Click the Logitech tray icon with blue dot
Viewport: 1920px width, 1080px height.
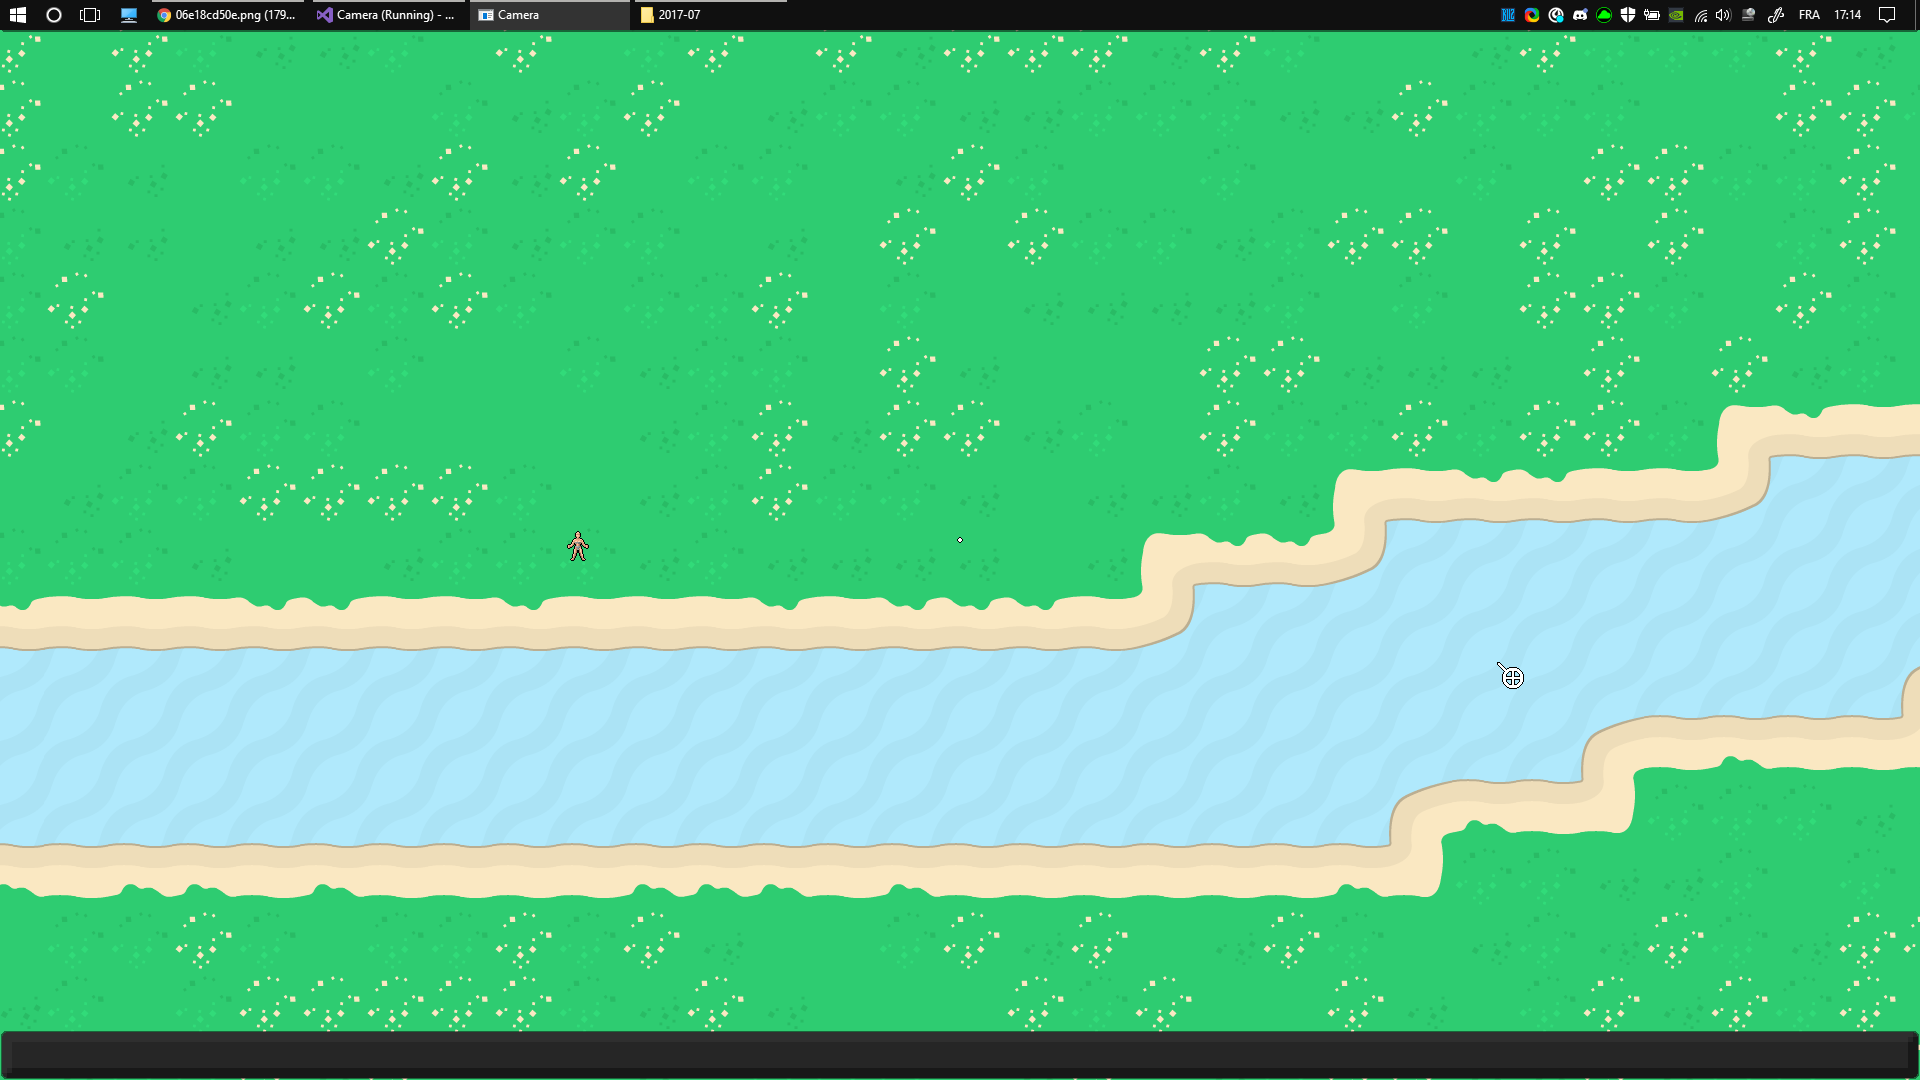pyautogui.click(x=1556, y=15)
